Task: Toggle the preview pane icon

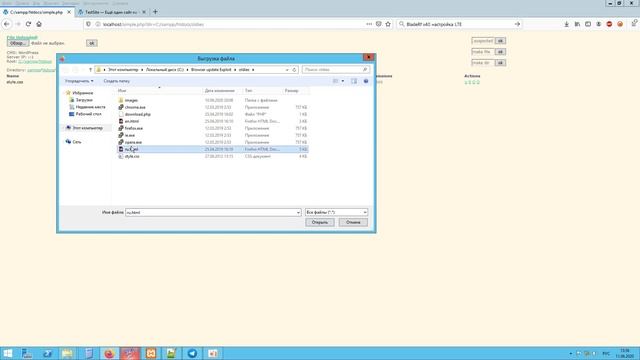Action: coord(354,81)
